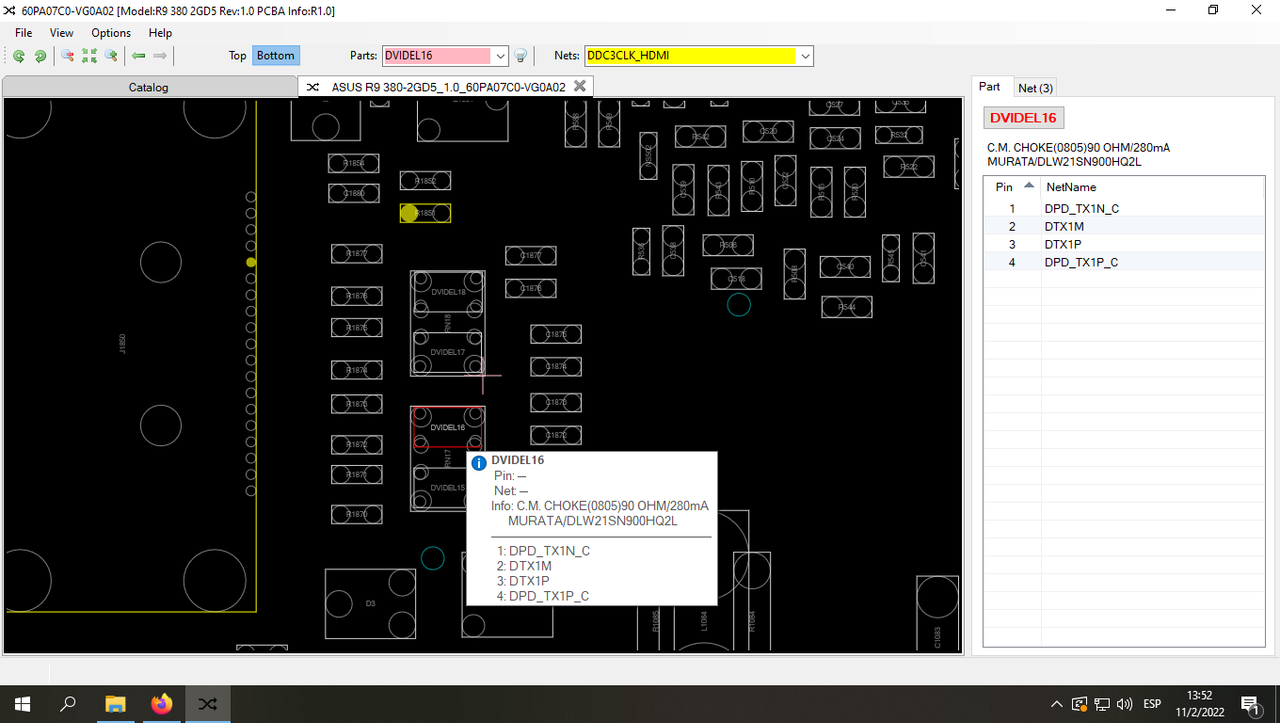Open Firefox from the taskbar
The width and height of the screenshot is (1280, 723).
coord(161,704)
